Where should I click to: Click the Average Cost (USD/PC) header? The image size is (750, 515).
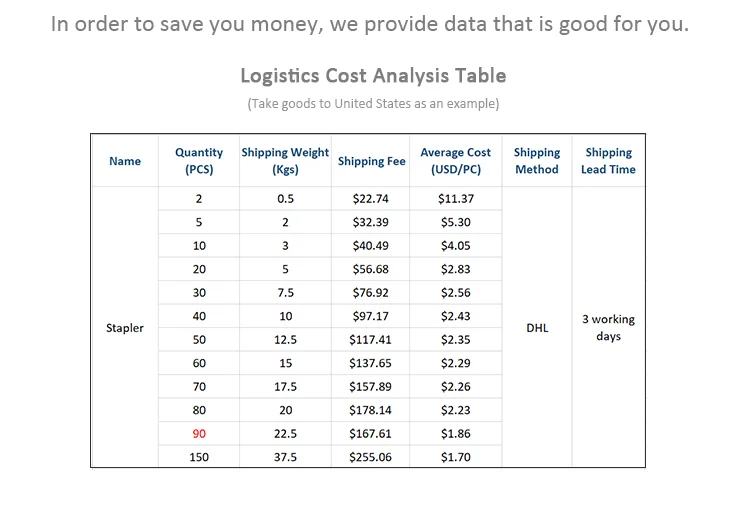tap(455, 161)
